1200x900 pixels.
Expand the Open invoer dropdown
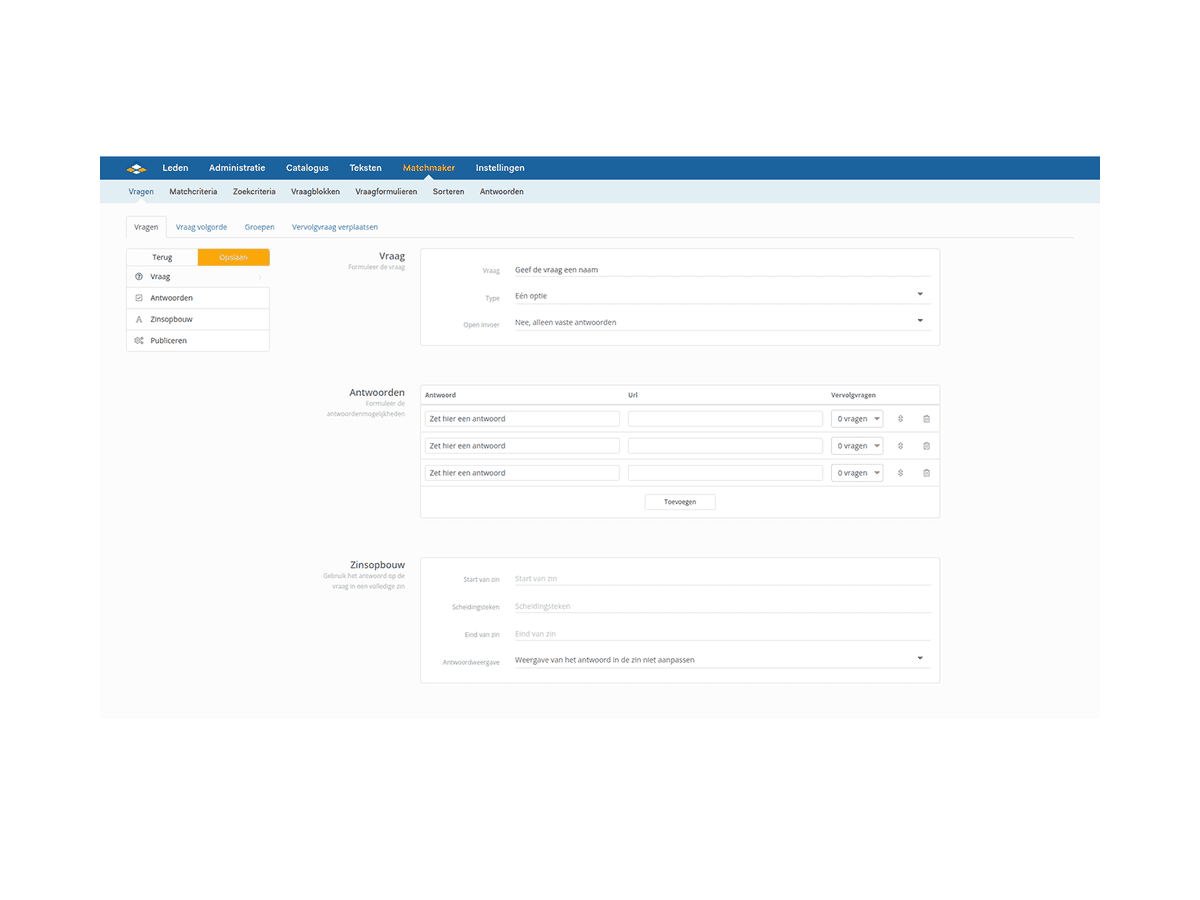(x=722, y=322)
